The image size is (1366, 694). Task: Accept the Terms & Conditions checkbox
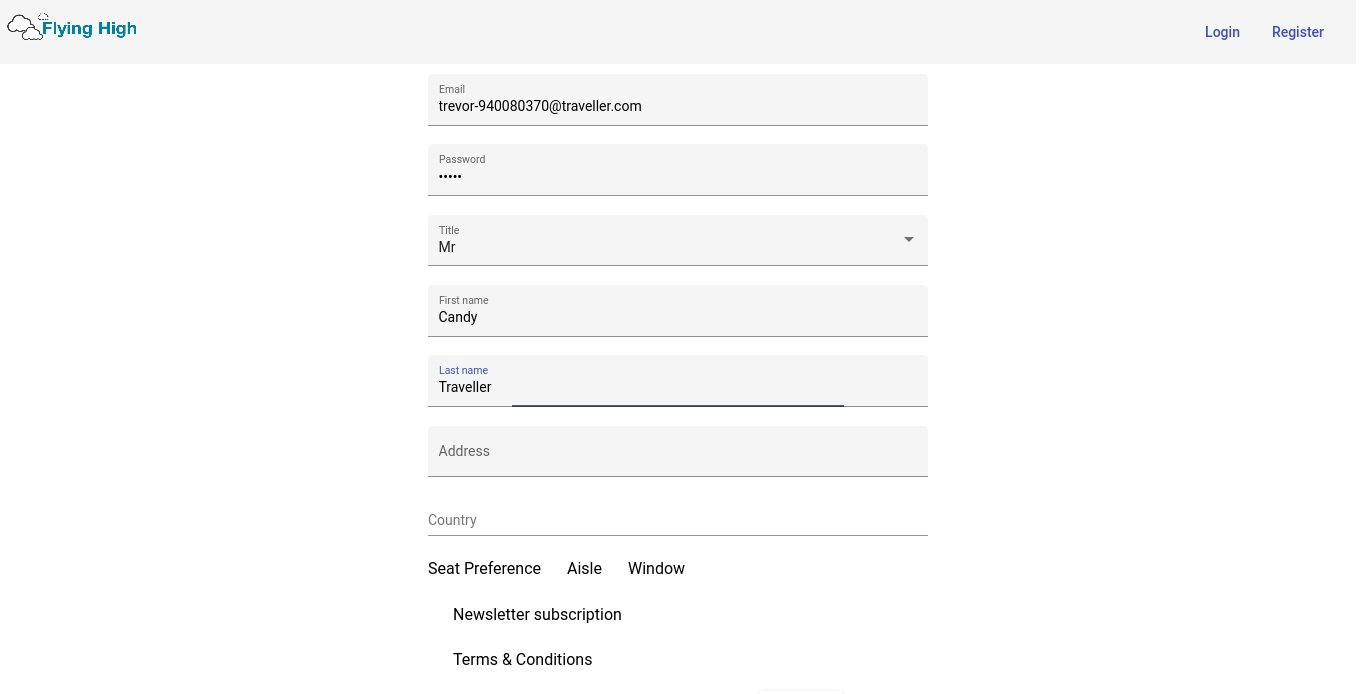coord(438,659)
